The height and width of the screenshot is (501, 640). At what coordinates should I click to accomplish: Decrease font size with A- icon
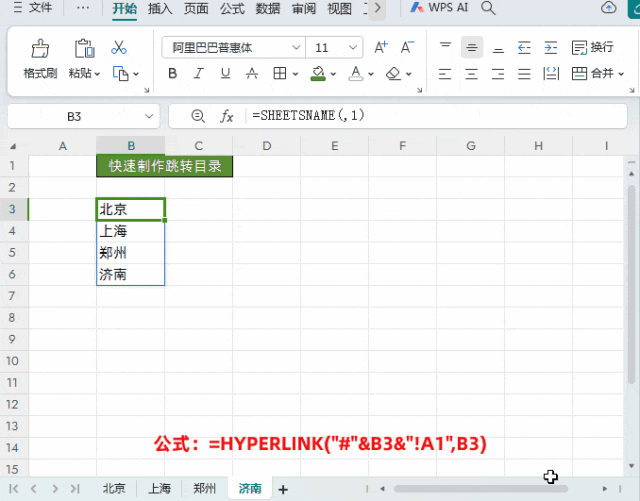pyautogui.click(x=407, y=47)
